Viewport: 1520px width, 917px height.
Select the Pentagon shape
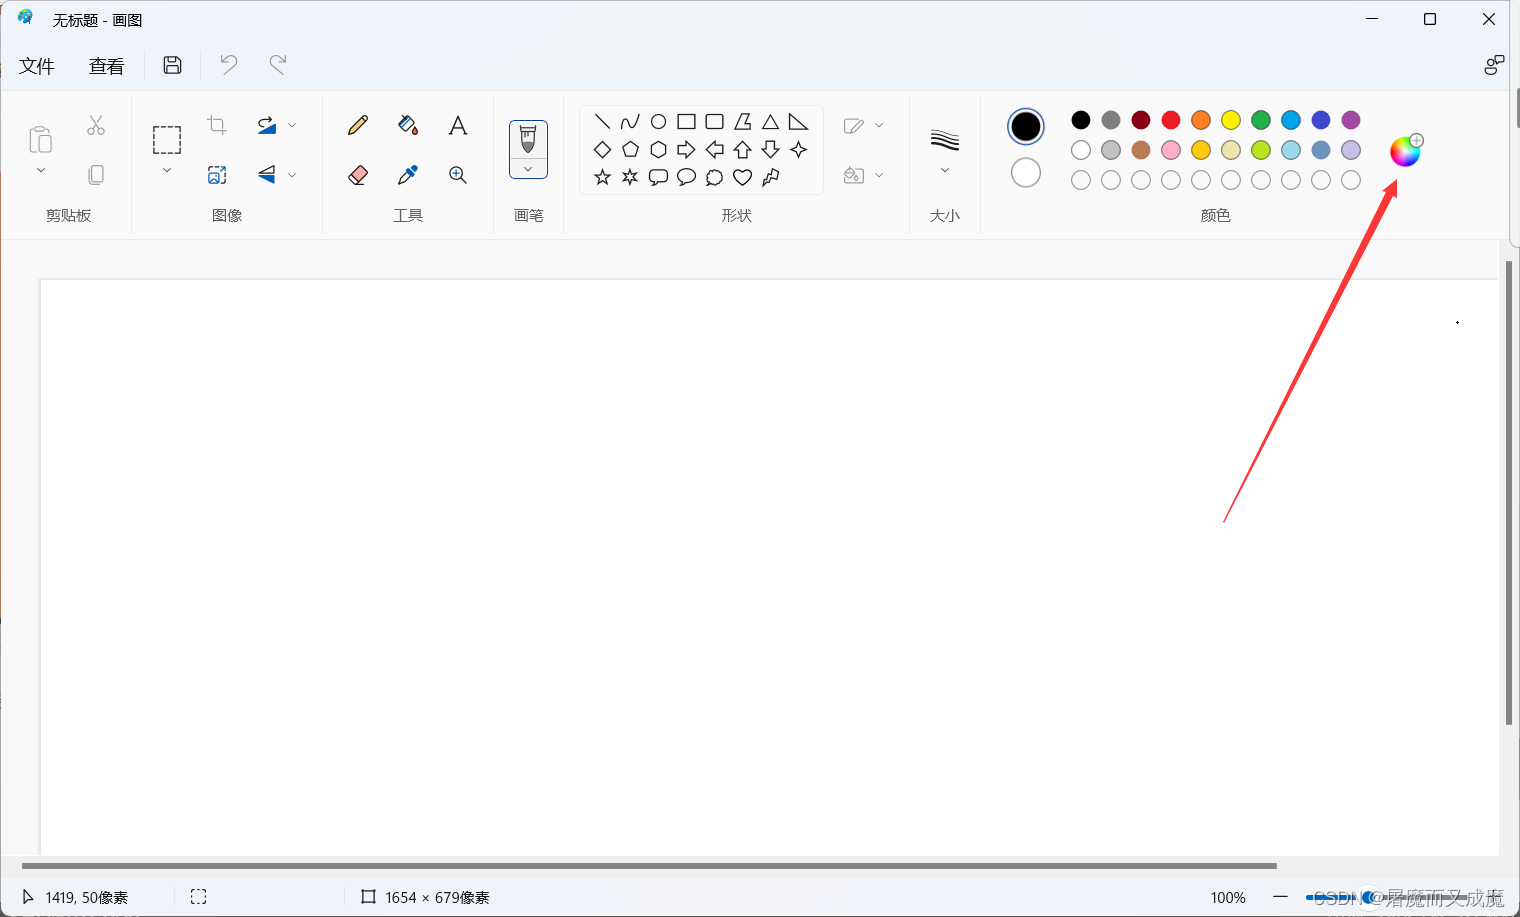(630, 149)
